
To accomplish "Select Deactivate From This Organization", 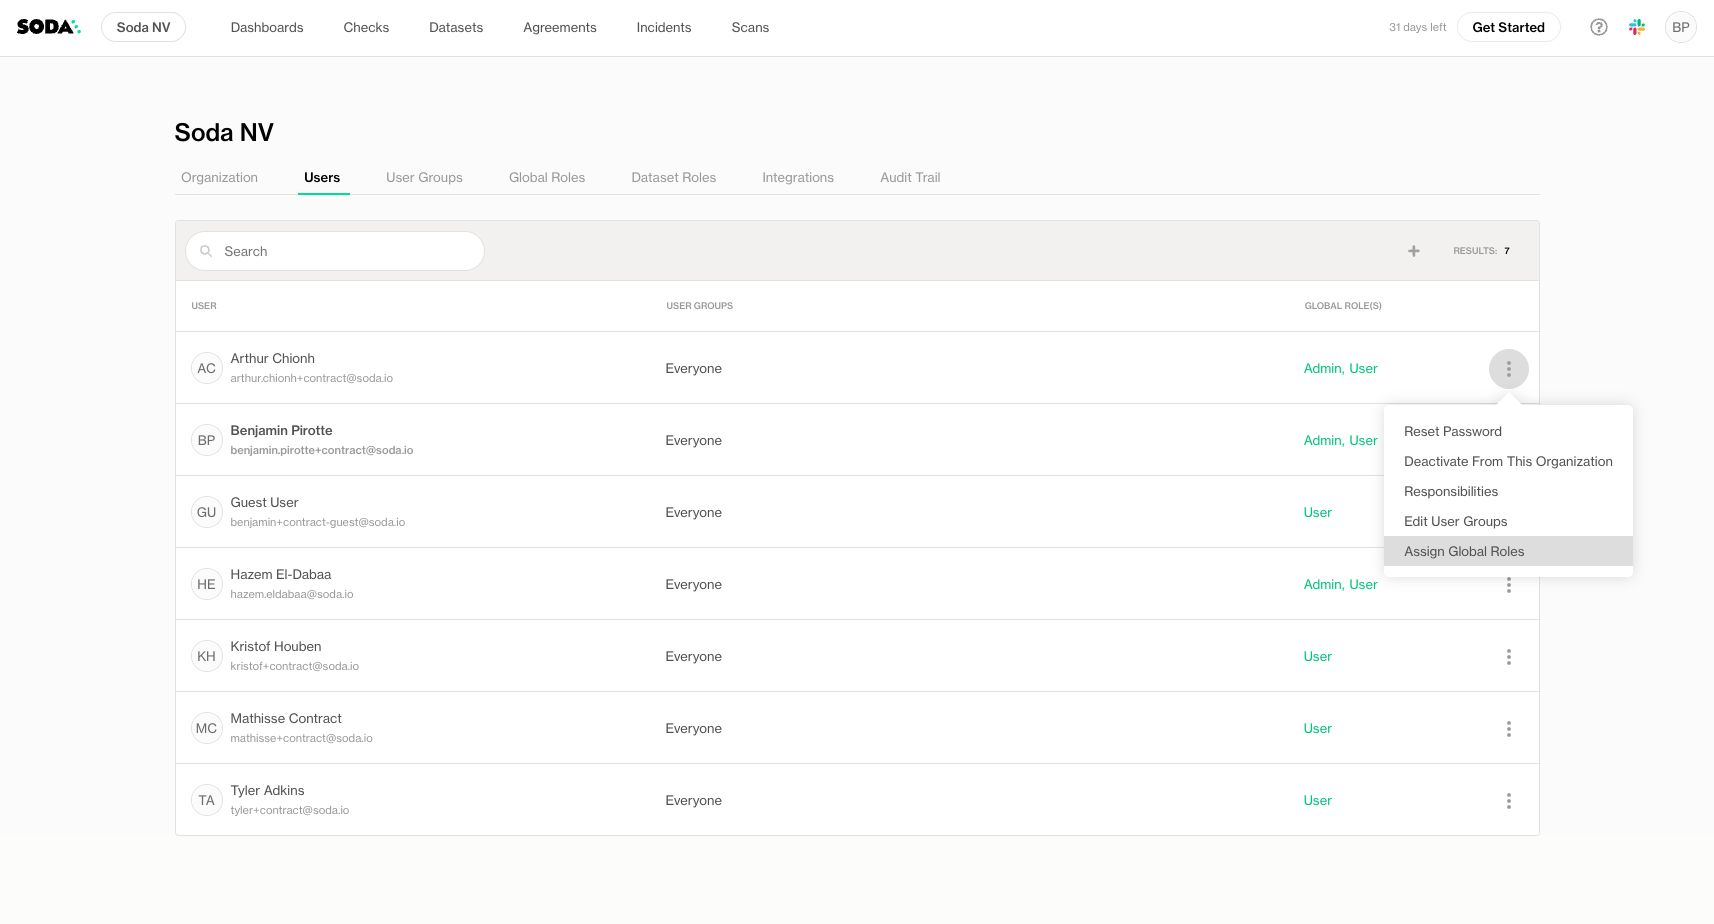I will tap(1508, 461).
